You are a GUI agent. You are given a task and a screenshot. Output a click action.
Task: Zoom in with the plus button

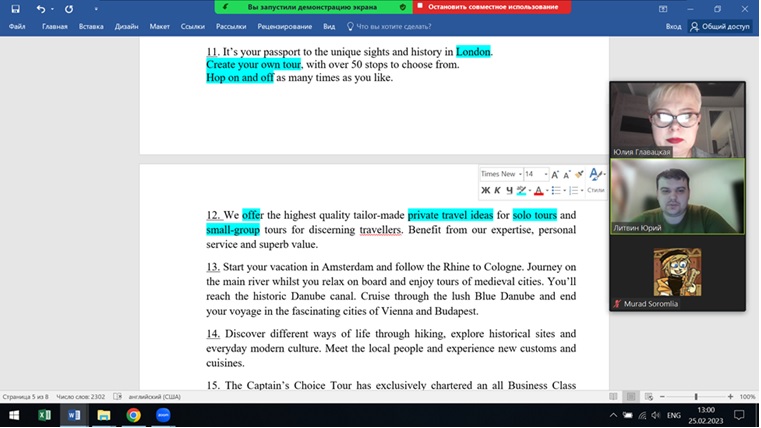(x=730, y=396)
